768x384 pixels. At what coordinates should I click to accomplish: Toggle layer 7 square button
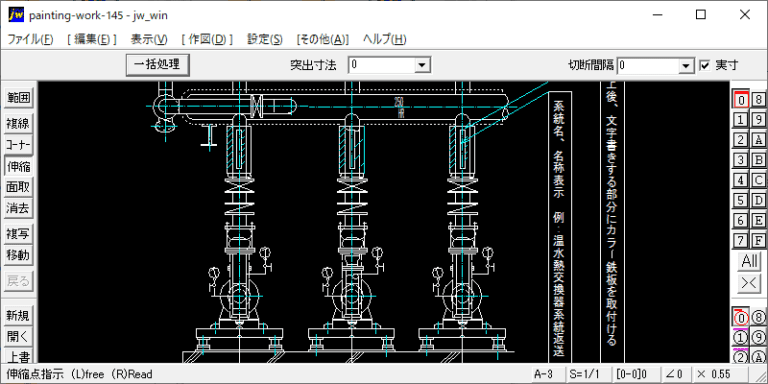741,240
